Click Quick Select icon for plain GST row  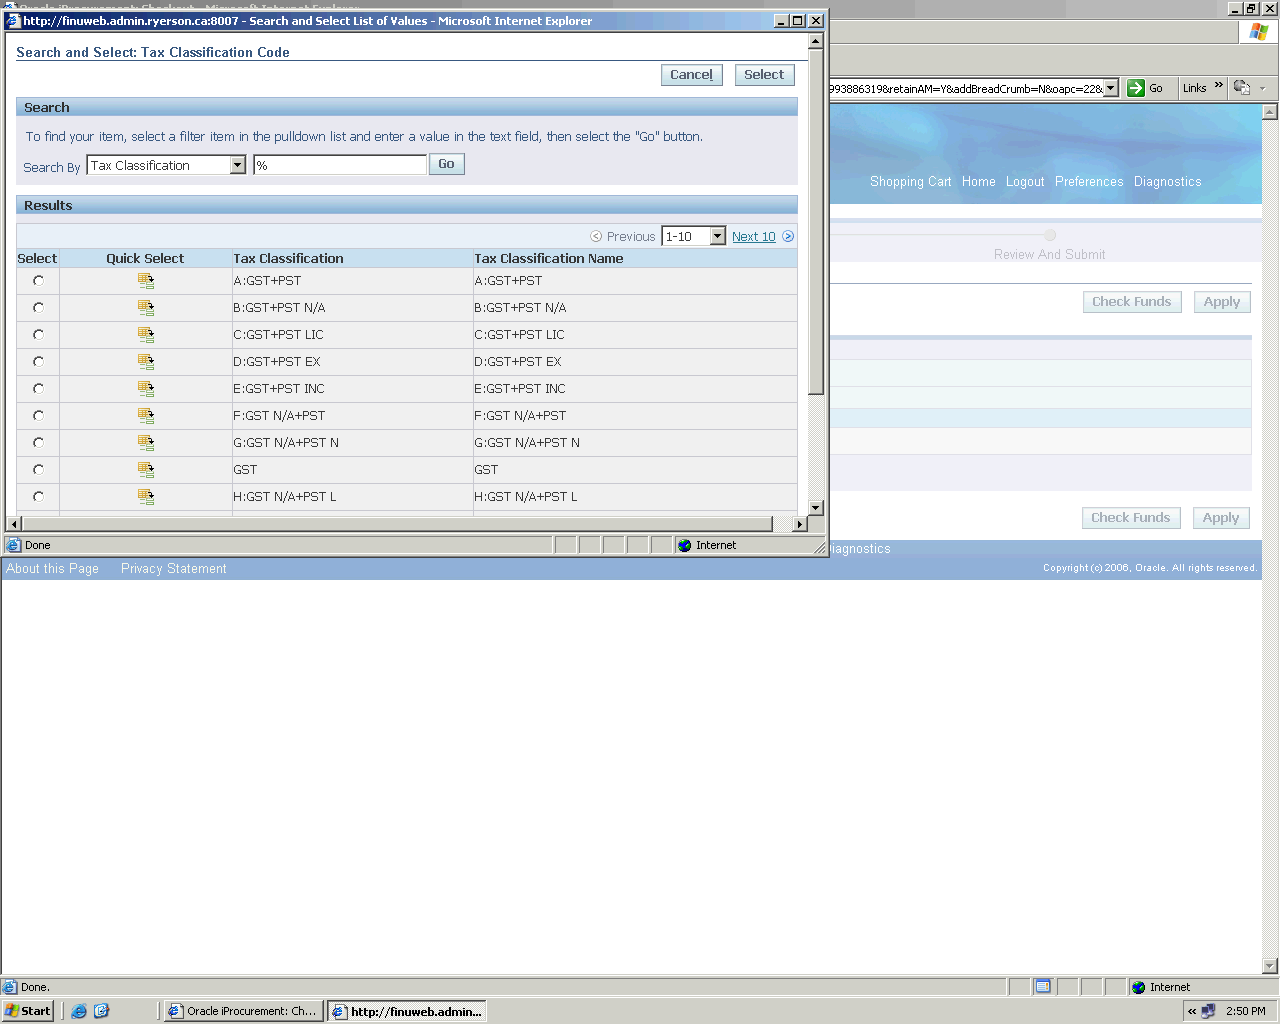coord(146,470)
